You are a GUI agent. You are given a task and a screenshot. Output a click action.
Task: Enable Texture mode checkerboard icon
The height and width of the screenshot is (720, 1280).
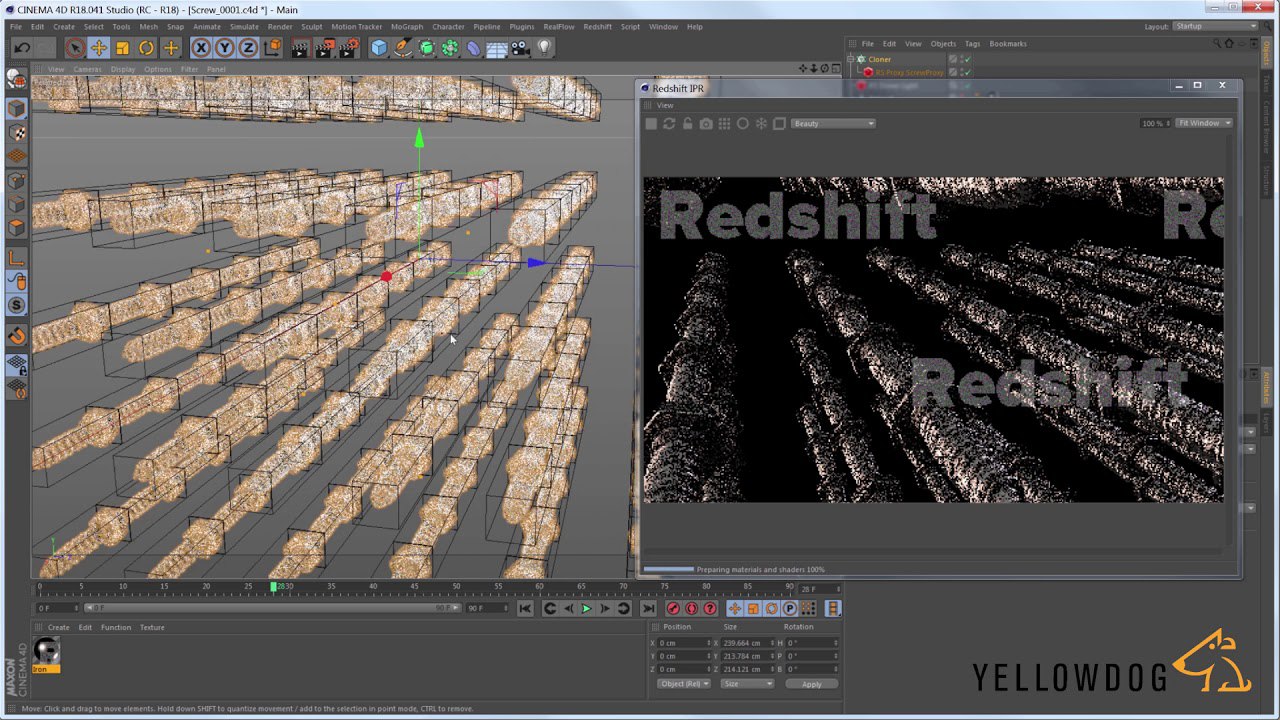[x=17, y=132]
